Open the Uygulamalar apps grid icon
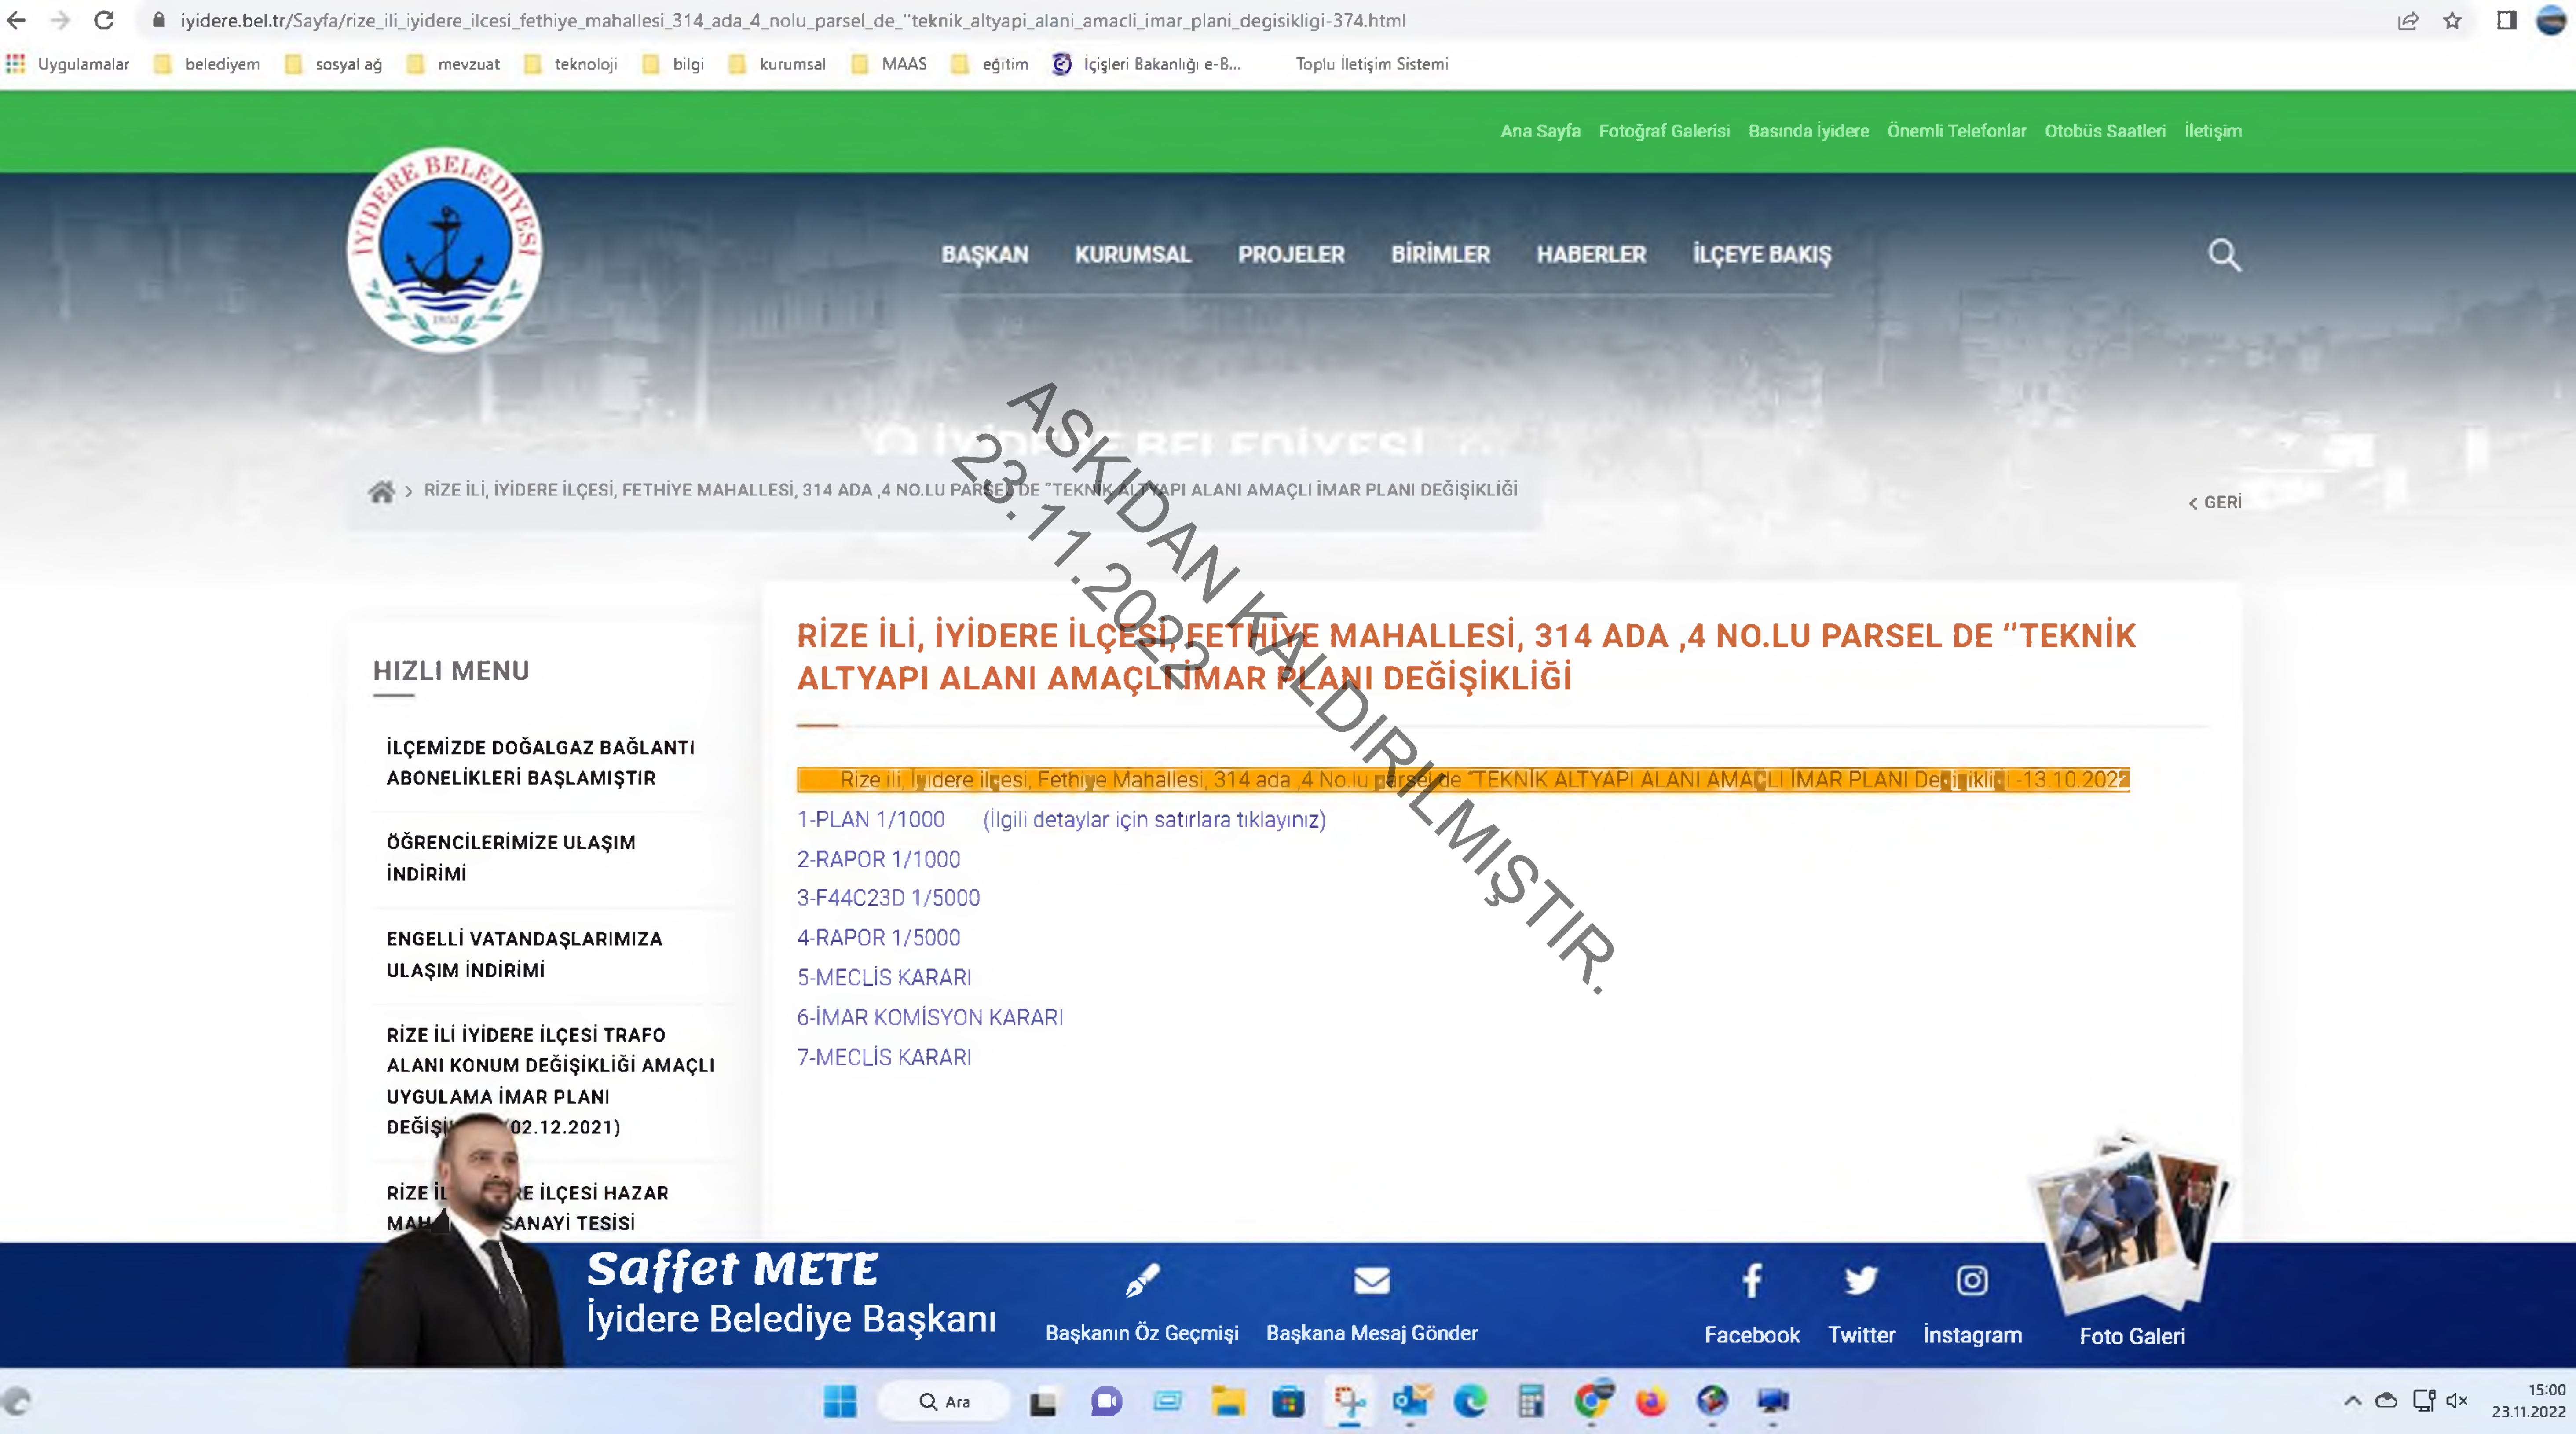This screenshot has width=2576, height=1434. [15, 64]
